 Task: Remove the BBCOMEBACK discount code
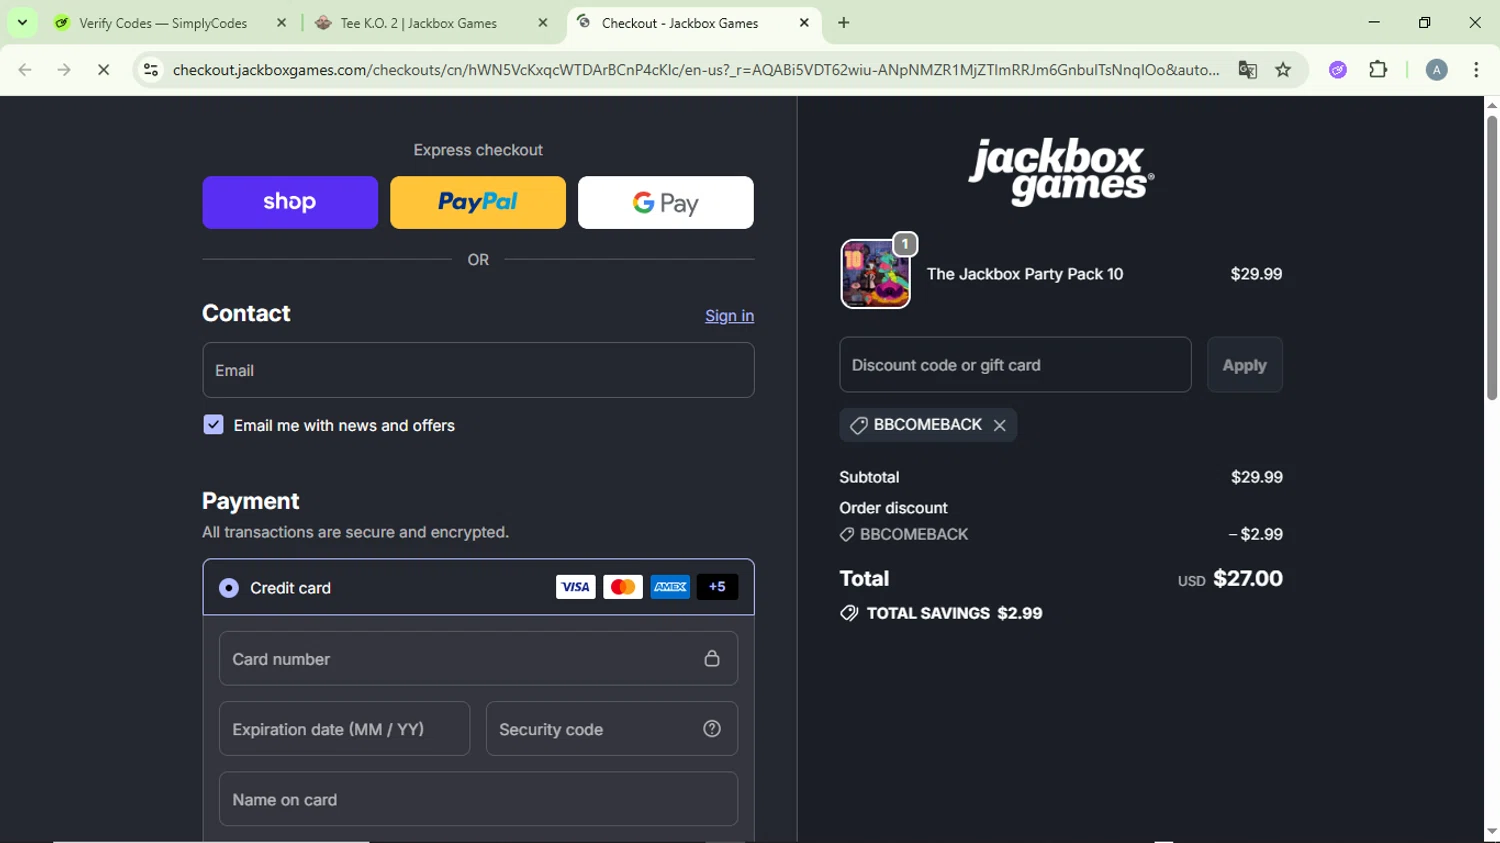point(1000,426)
